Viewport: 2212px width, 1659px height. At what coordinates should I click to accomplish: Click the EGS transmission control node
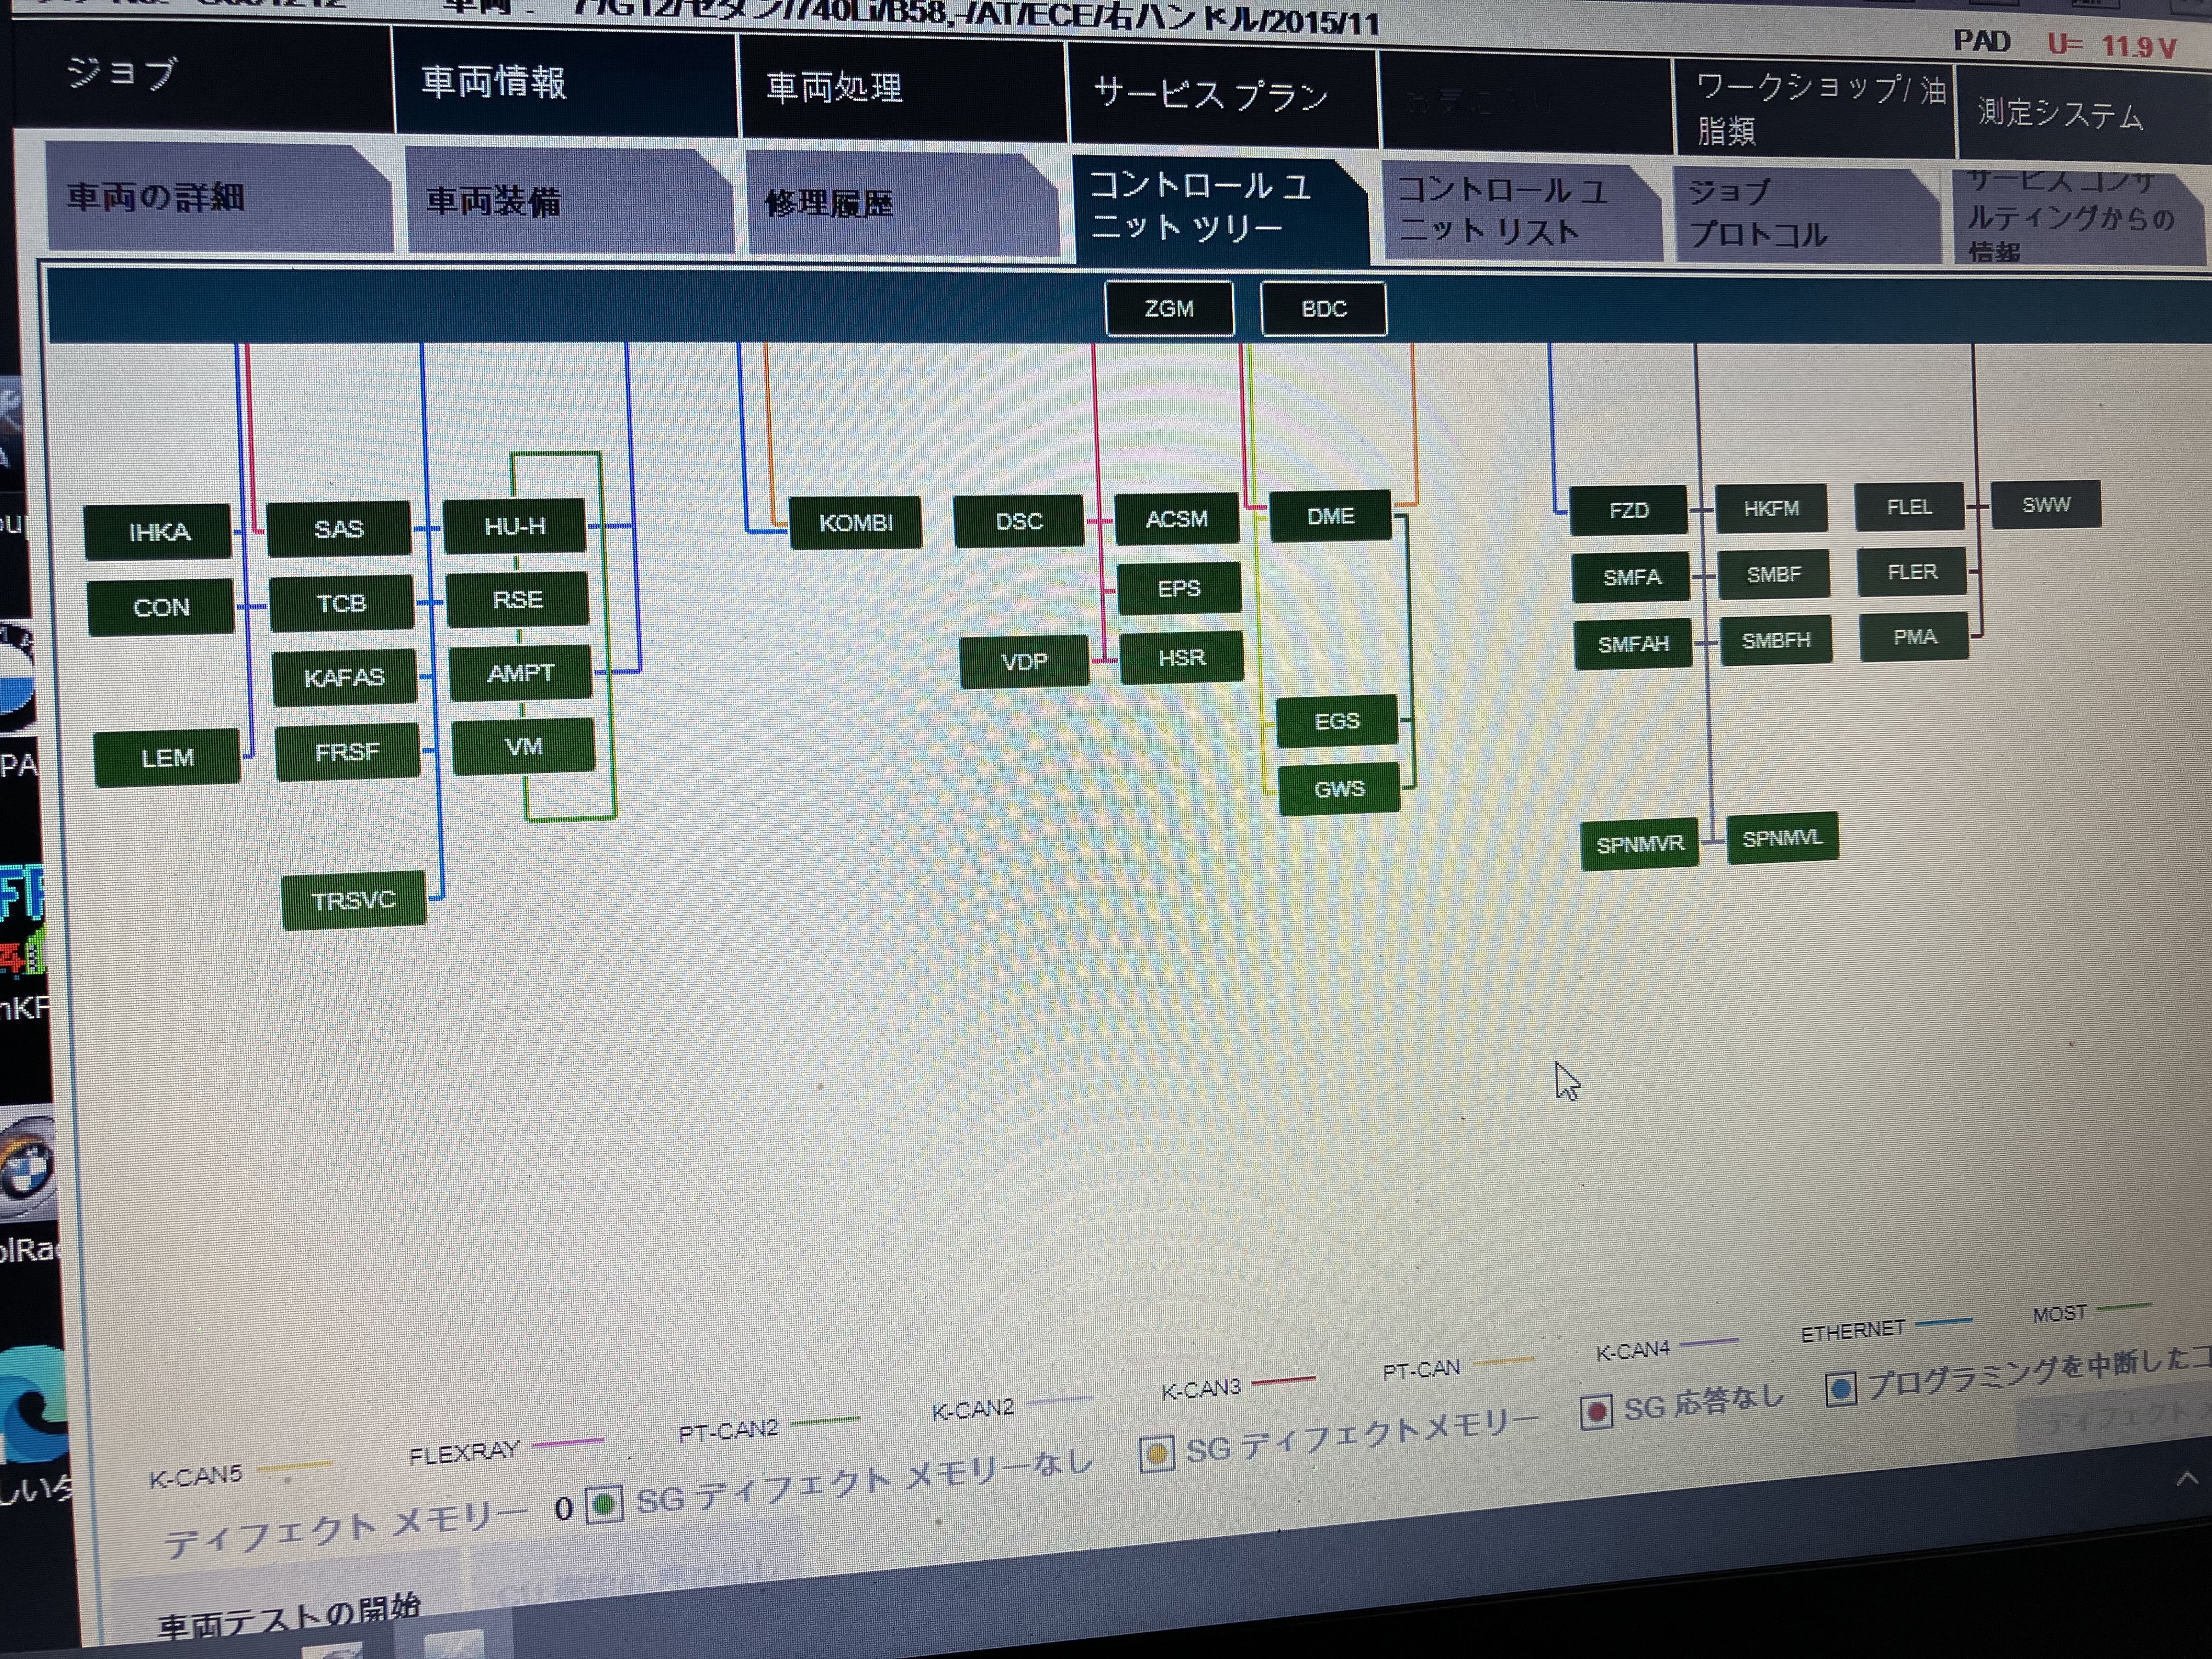coord(1337,721)
